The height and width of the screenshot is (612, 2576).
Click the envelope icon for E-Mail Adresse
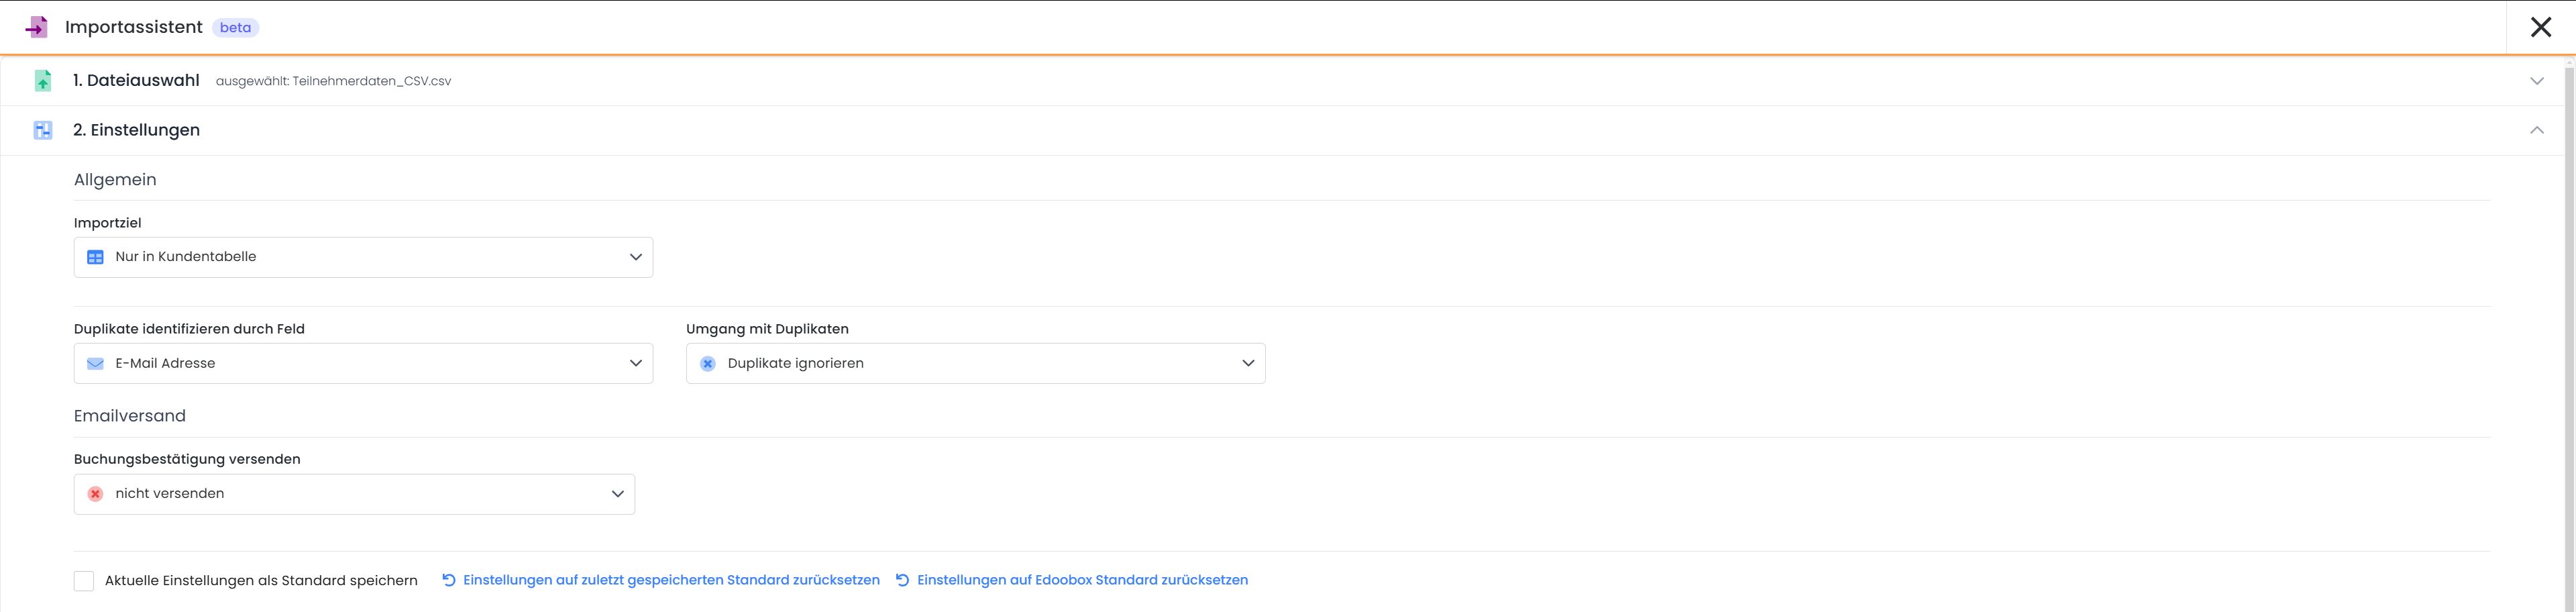pyautogui.click(x=96, y=364)
